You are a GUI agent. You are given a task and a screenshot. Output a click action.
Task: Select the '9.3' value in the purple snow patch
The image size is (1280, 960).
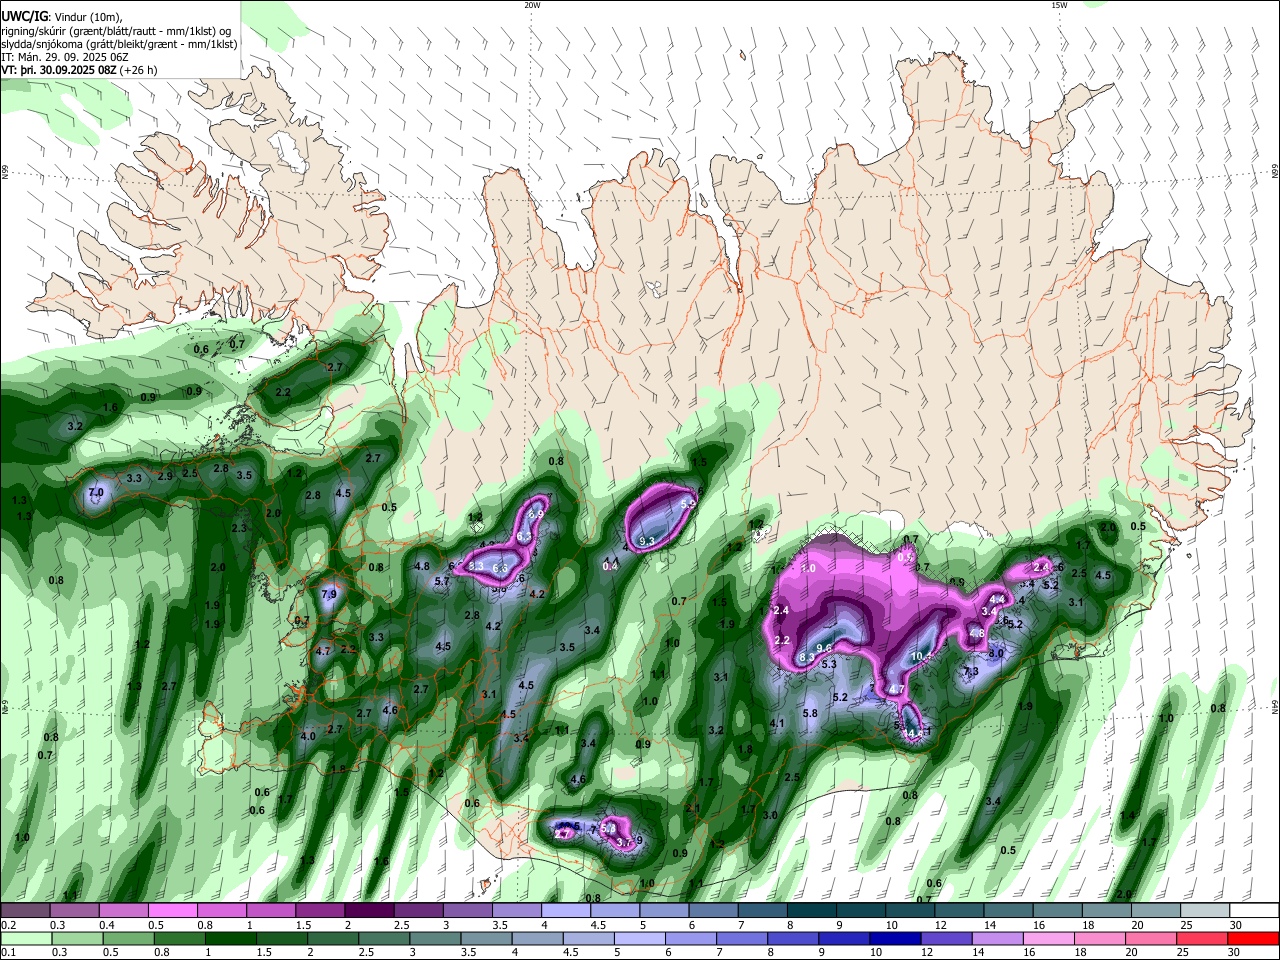646,541
